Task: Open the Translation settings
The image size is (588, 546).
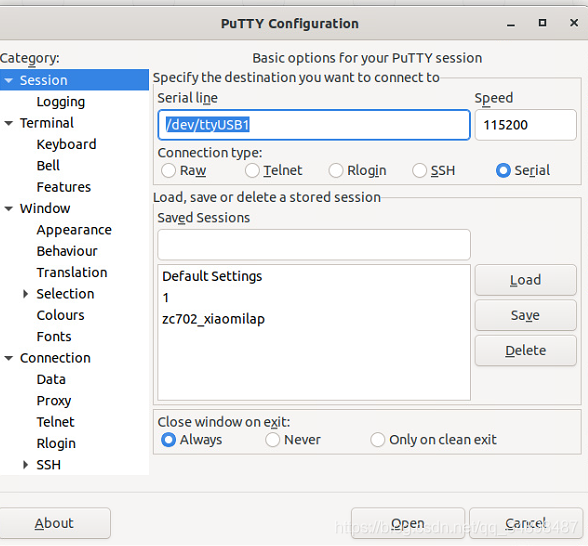Action: coord(72,273)
